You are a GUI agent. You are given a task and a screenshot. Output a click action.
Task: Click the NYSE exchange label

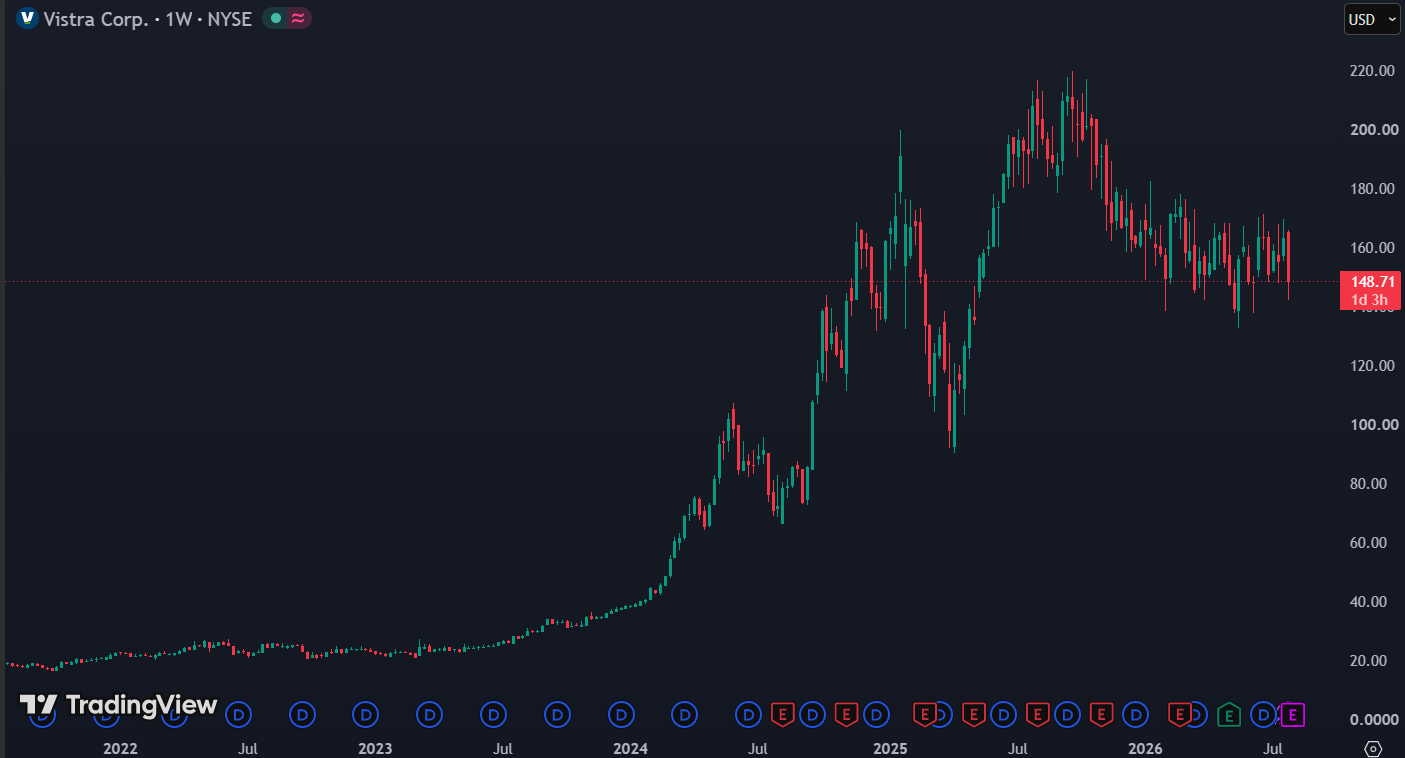coord(228,18)
